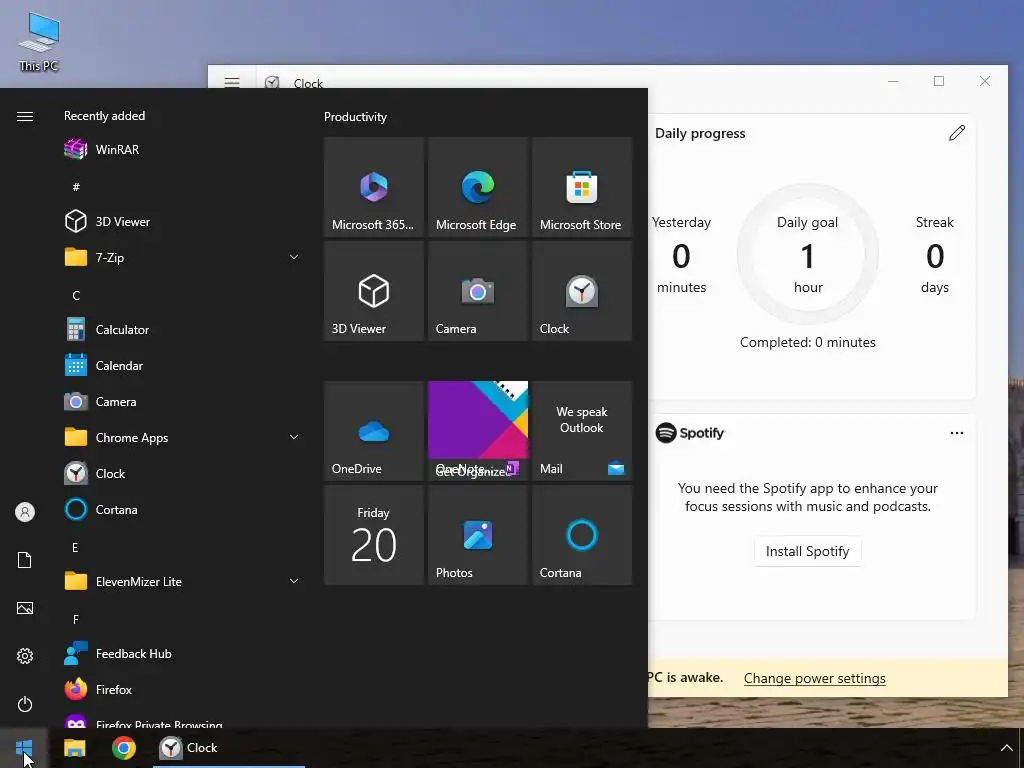Launch Camera from the app list
The width and height of the screenshot is (1024, 768).
(x=182, y=402)
